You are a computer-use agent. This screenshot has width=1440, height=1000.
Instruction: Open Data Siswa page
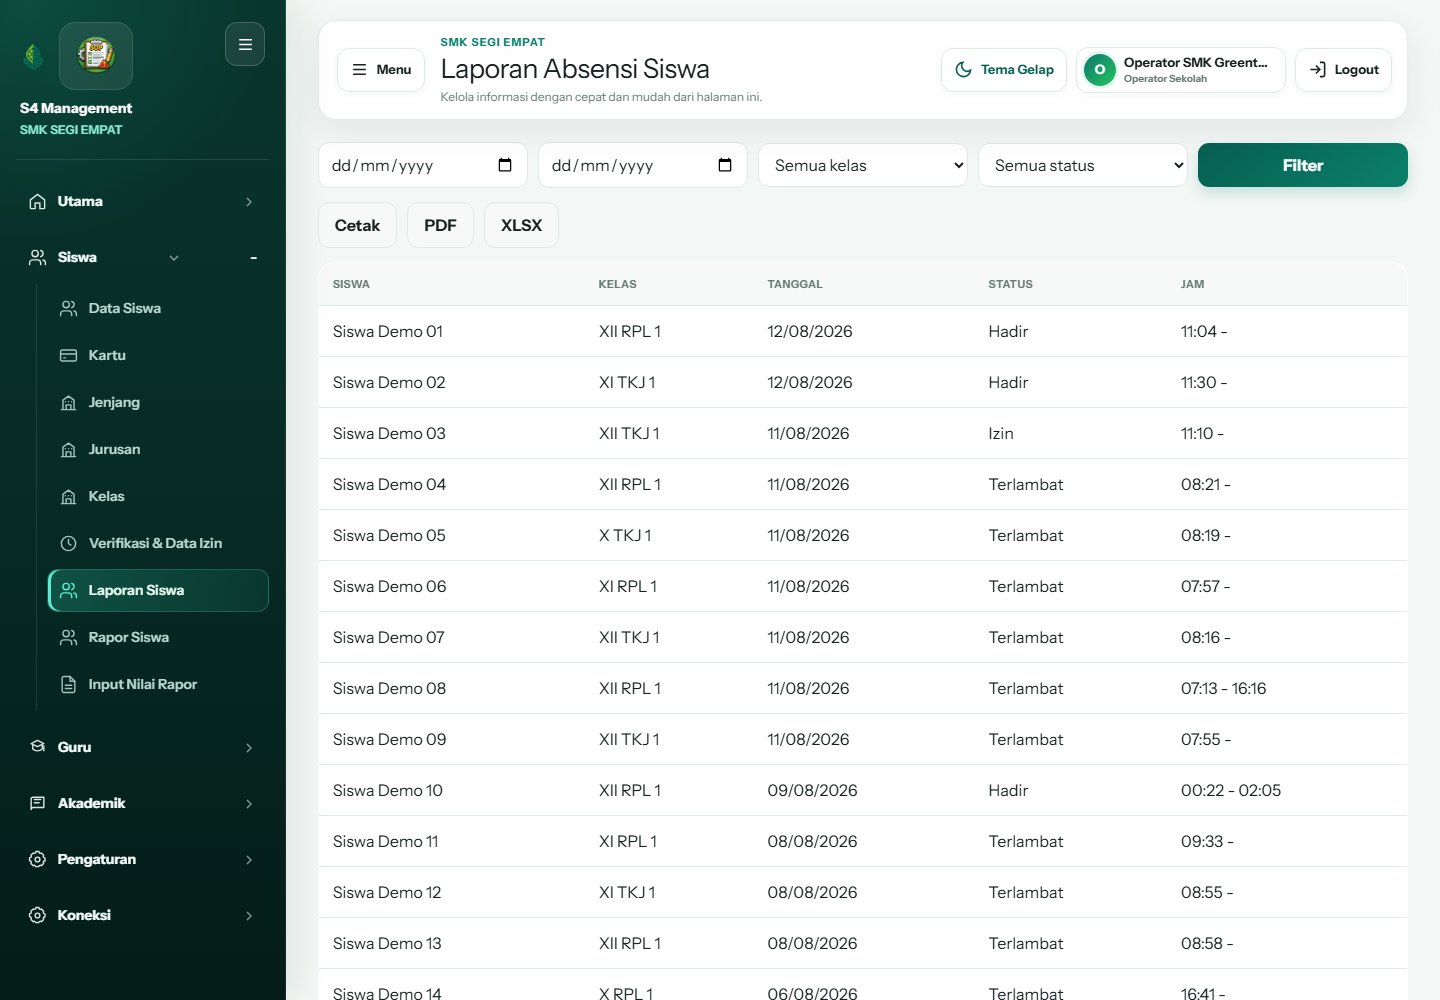pyautogui.click(x=158, y=308)
